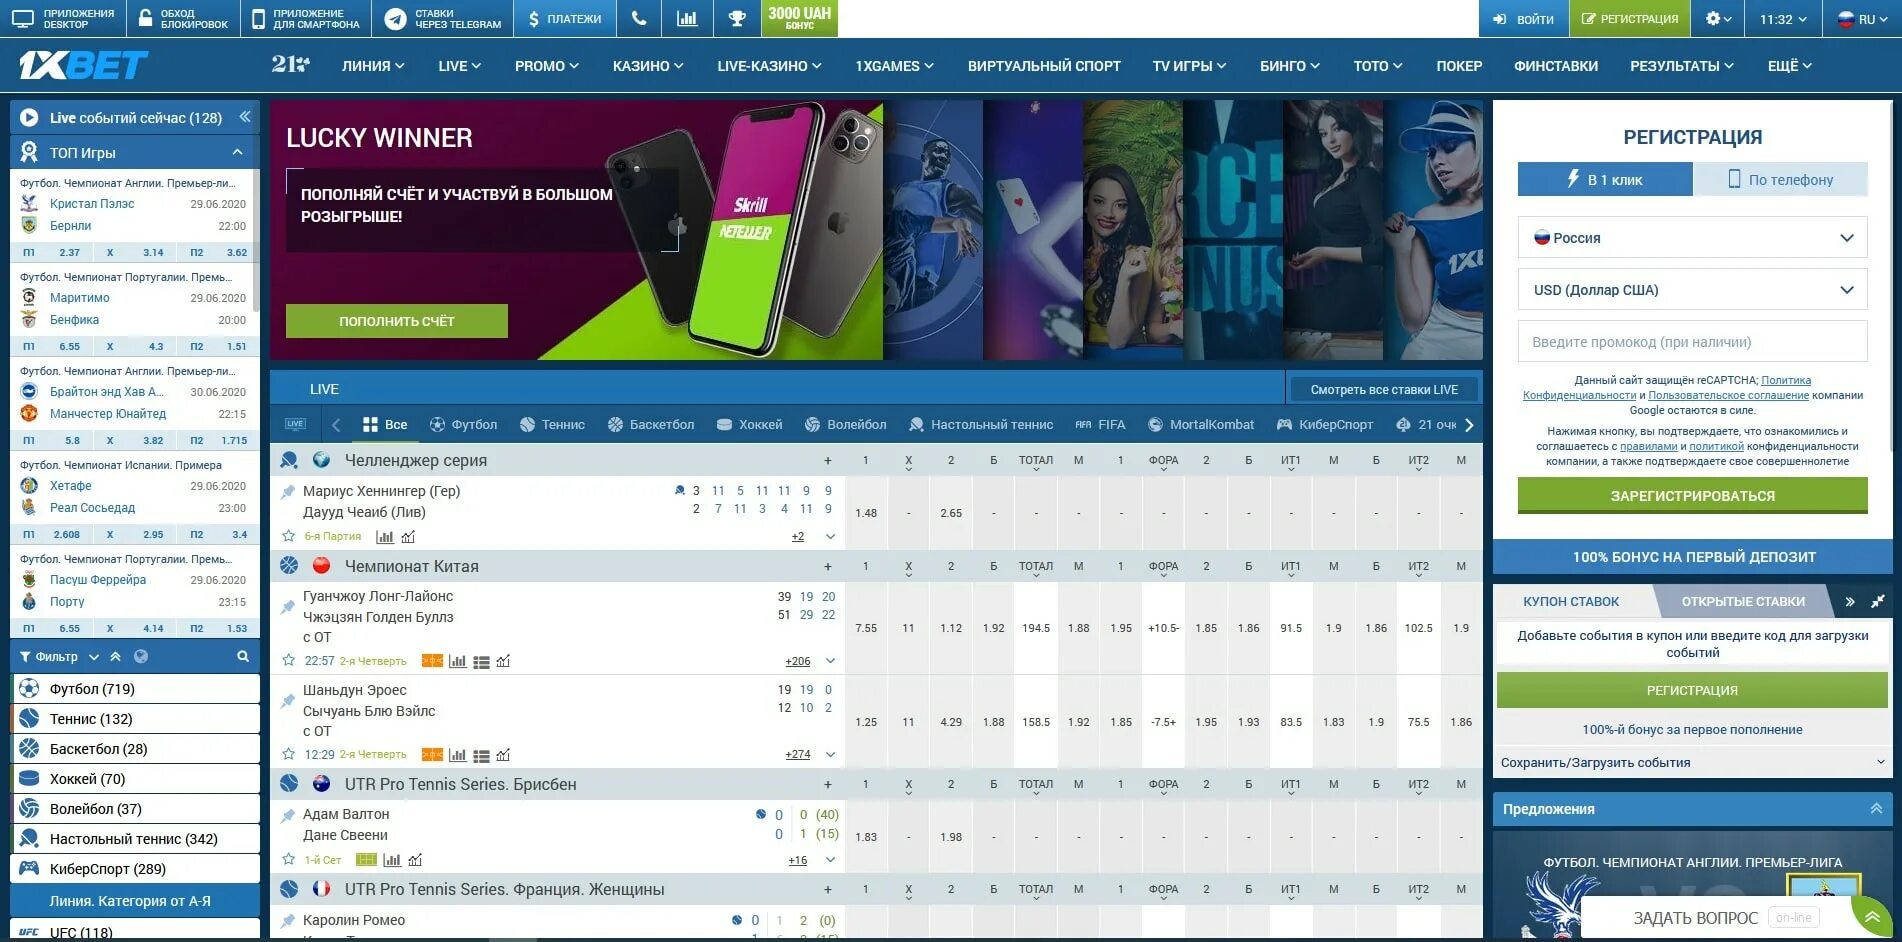This screenshot has height=942, width=1902.
Task: Click the 3000 UAH бонус button
Action: (799, 18)
